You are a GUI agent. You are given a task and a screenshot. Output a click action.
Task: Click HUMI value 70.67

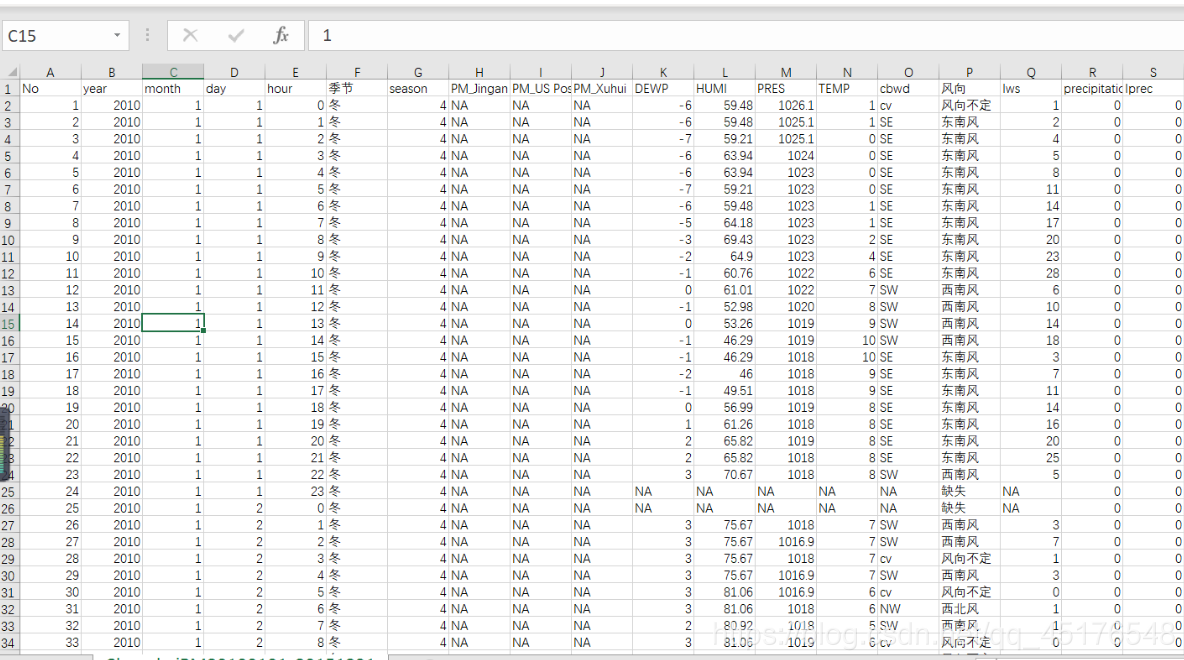point(724,474)
